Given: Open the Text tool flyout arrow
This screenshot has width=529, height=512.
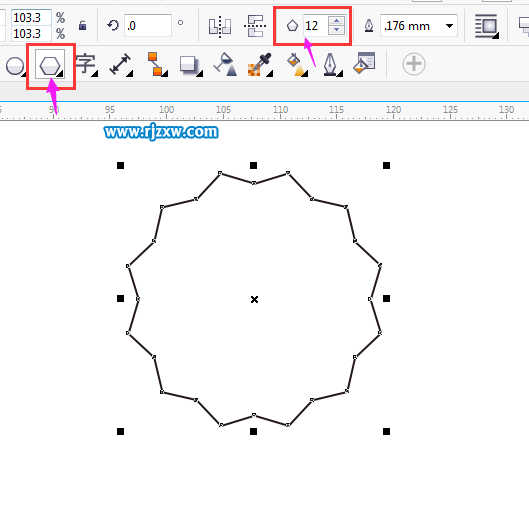Looking at the screenshot, I should pos(94,73).
